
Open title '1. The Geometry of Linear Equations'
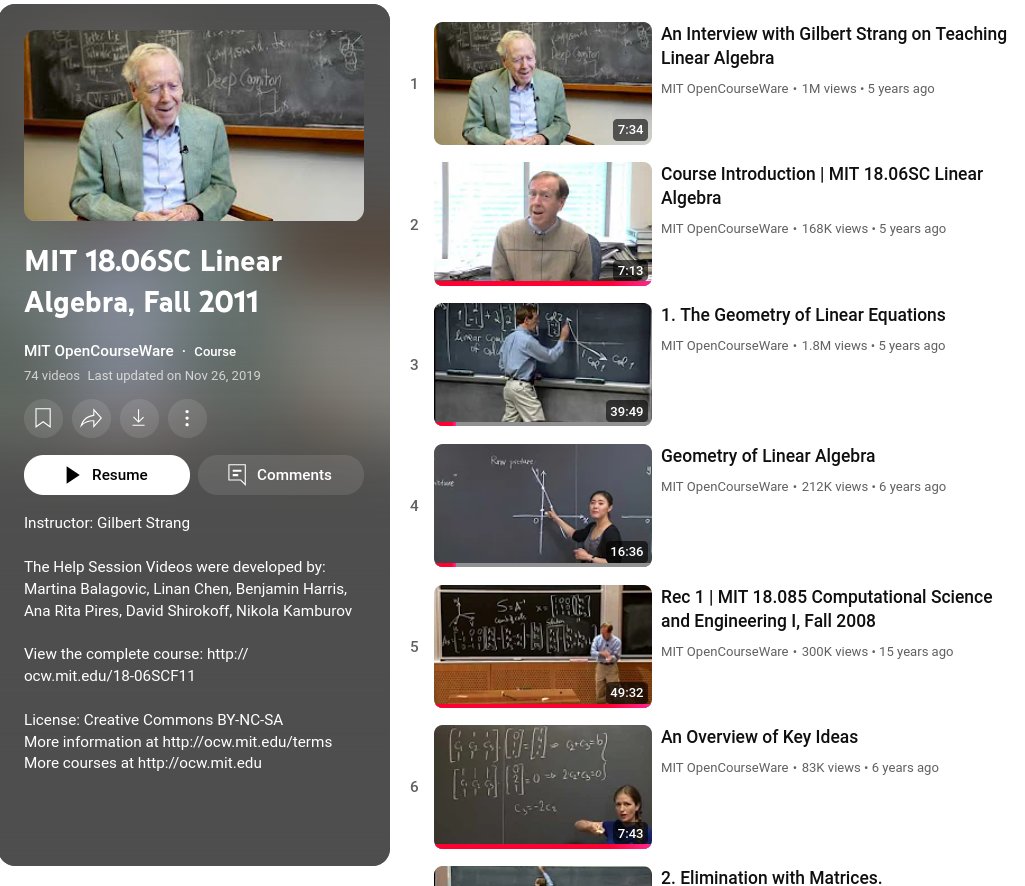tap(803, 315)
